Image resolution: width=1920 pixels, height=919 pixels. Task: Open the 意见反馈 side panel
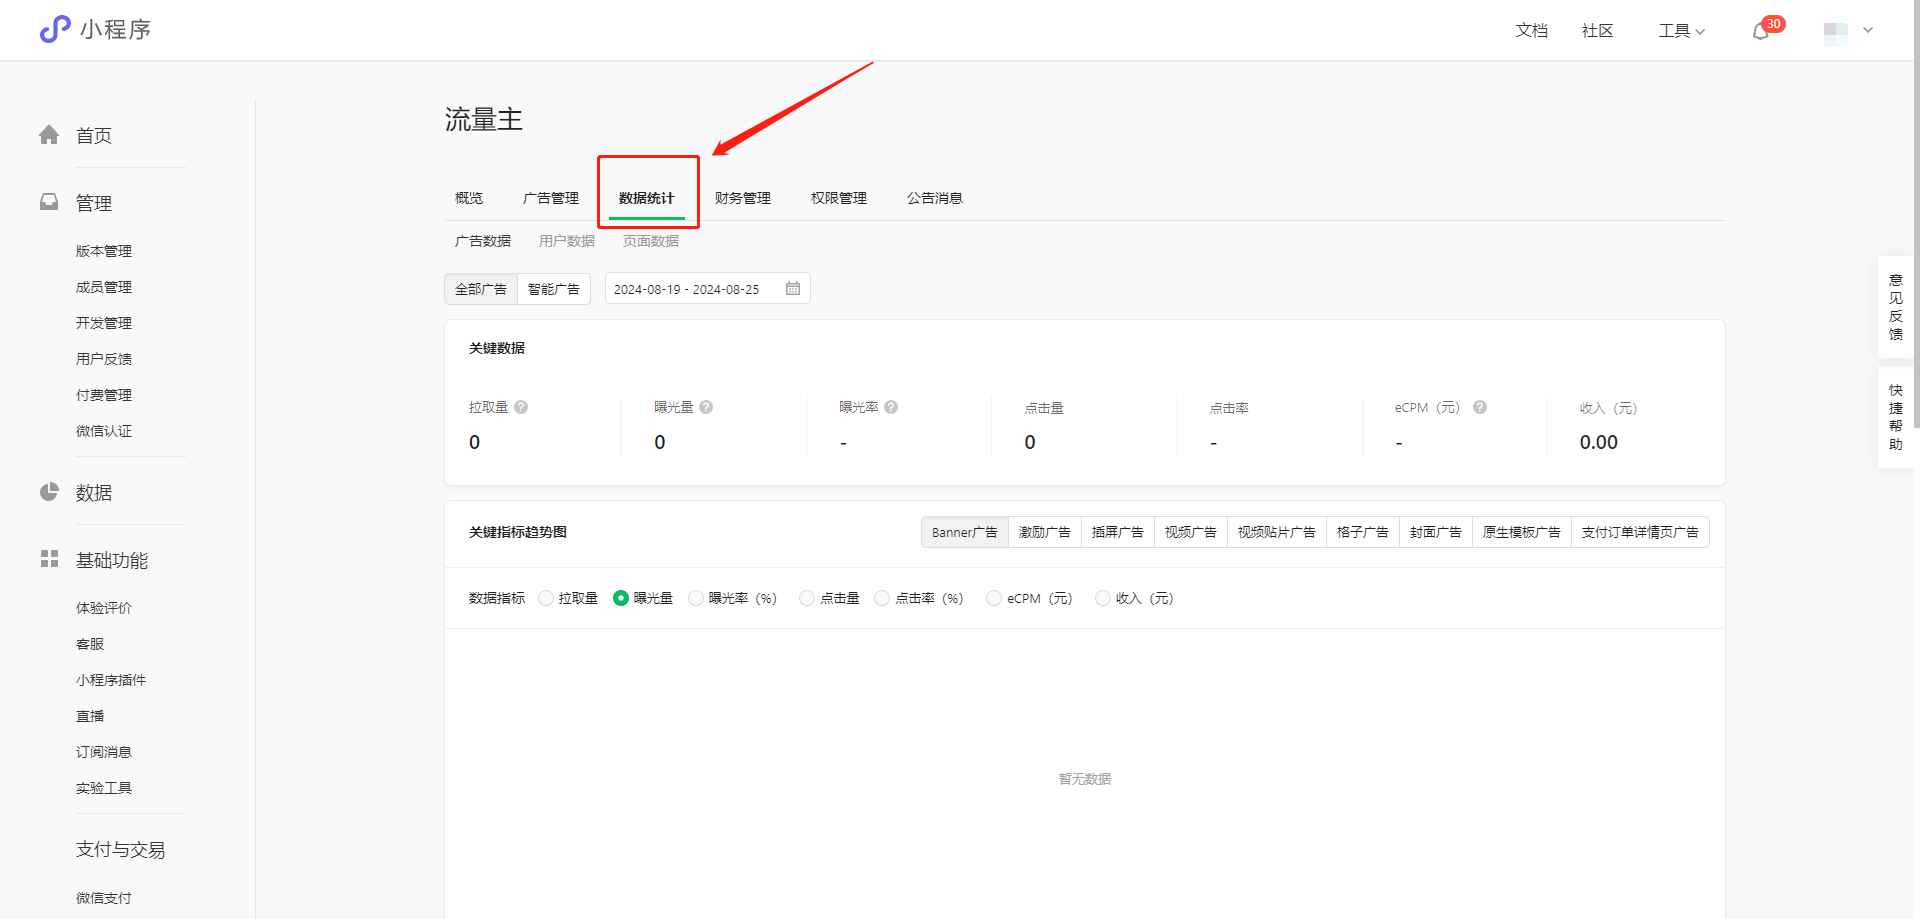pyautogui.click(x=1895, y=307)
